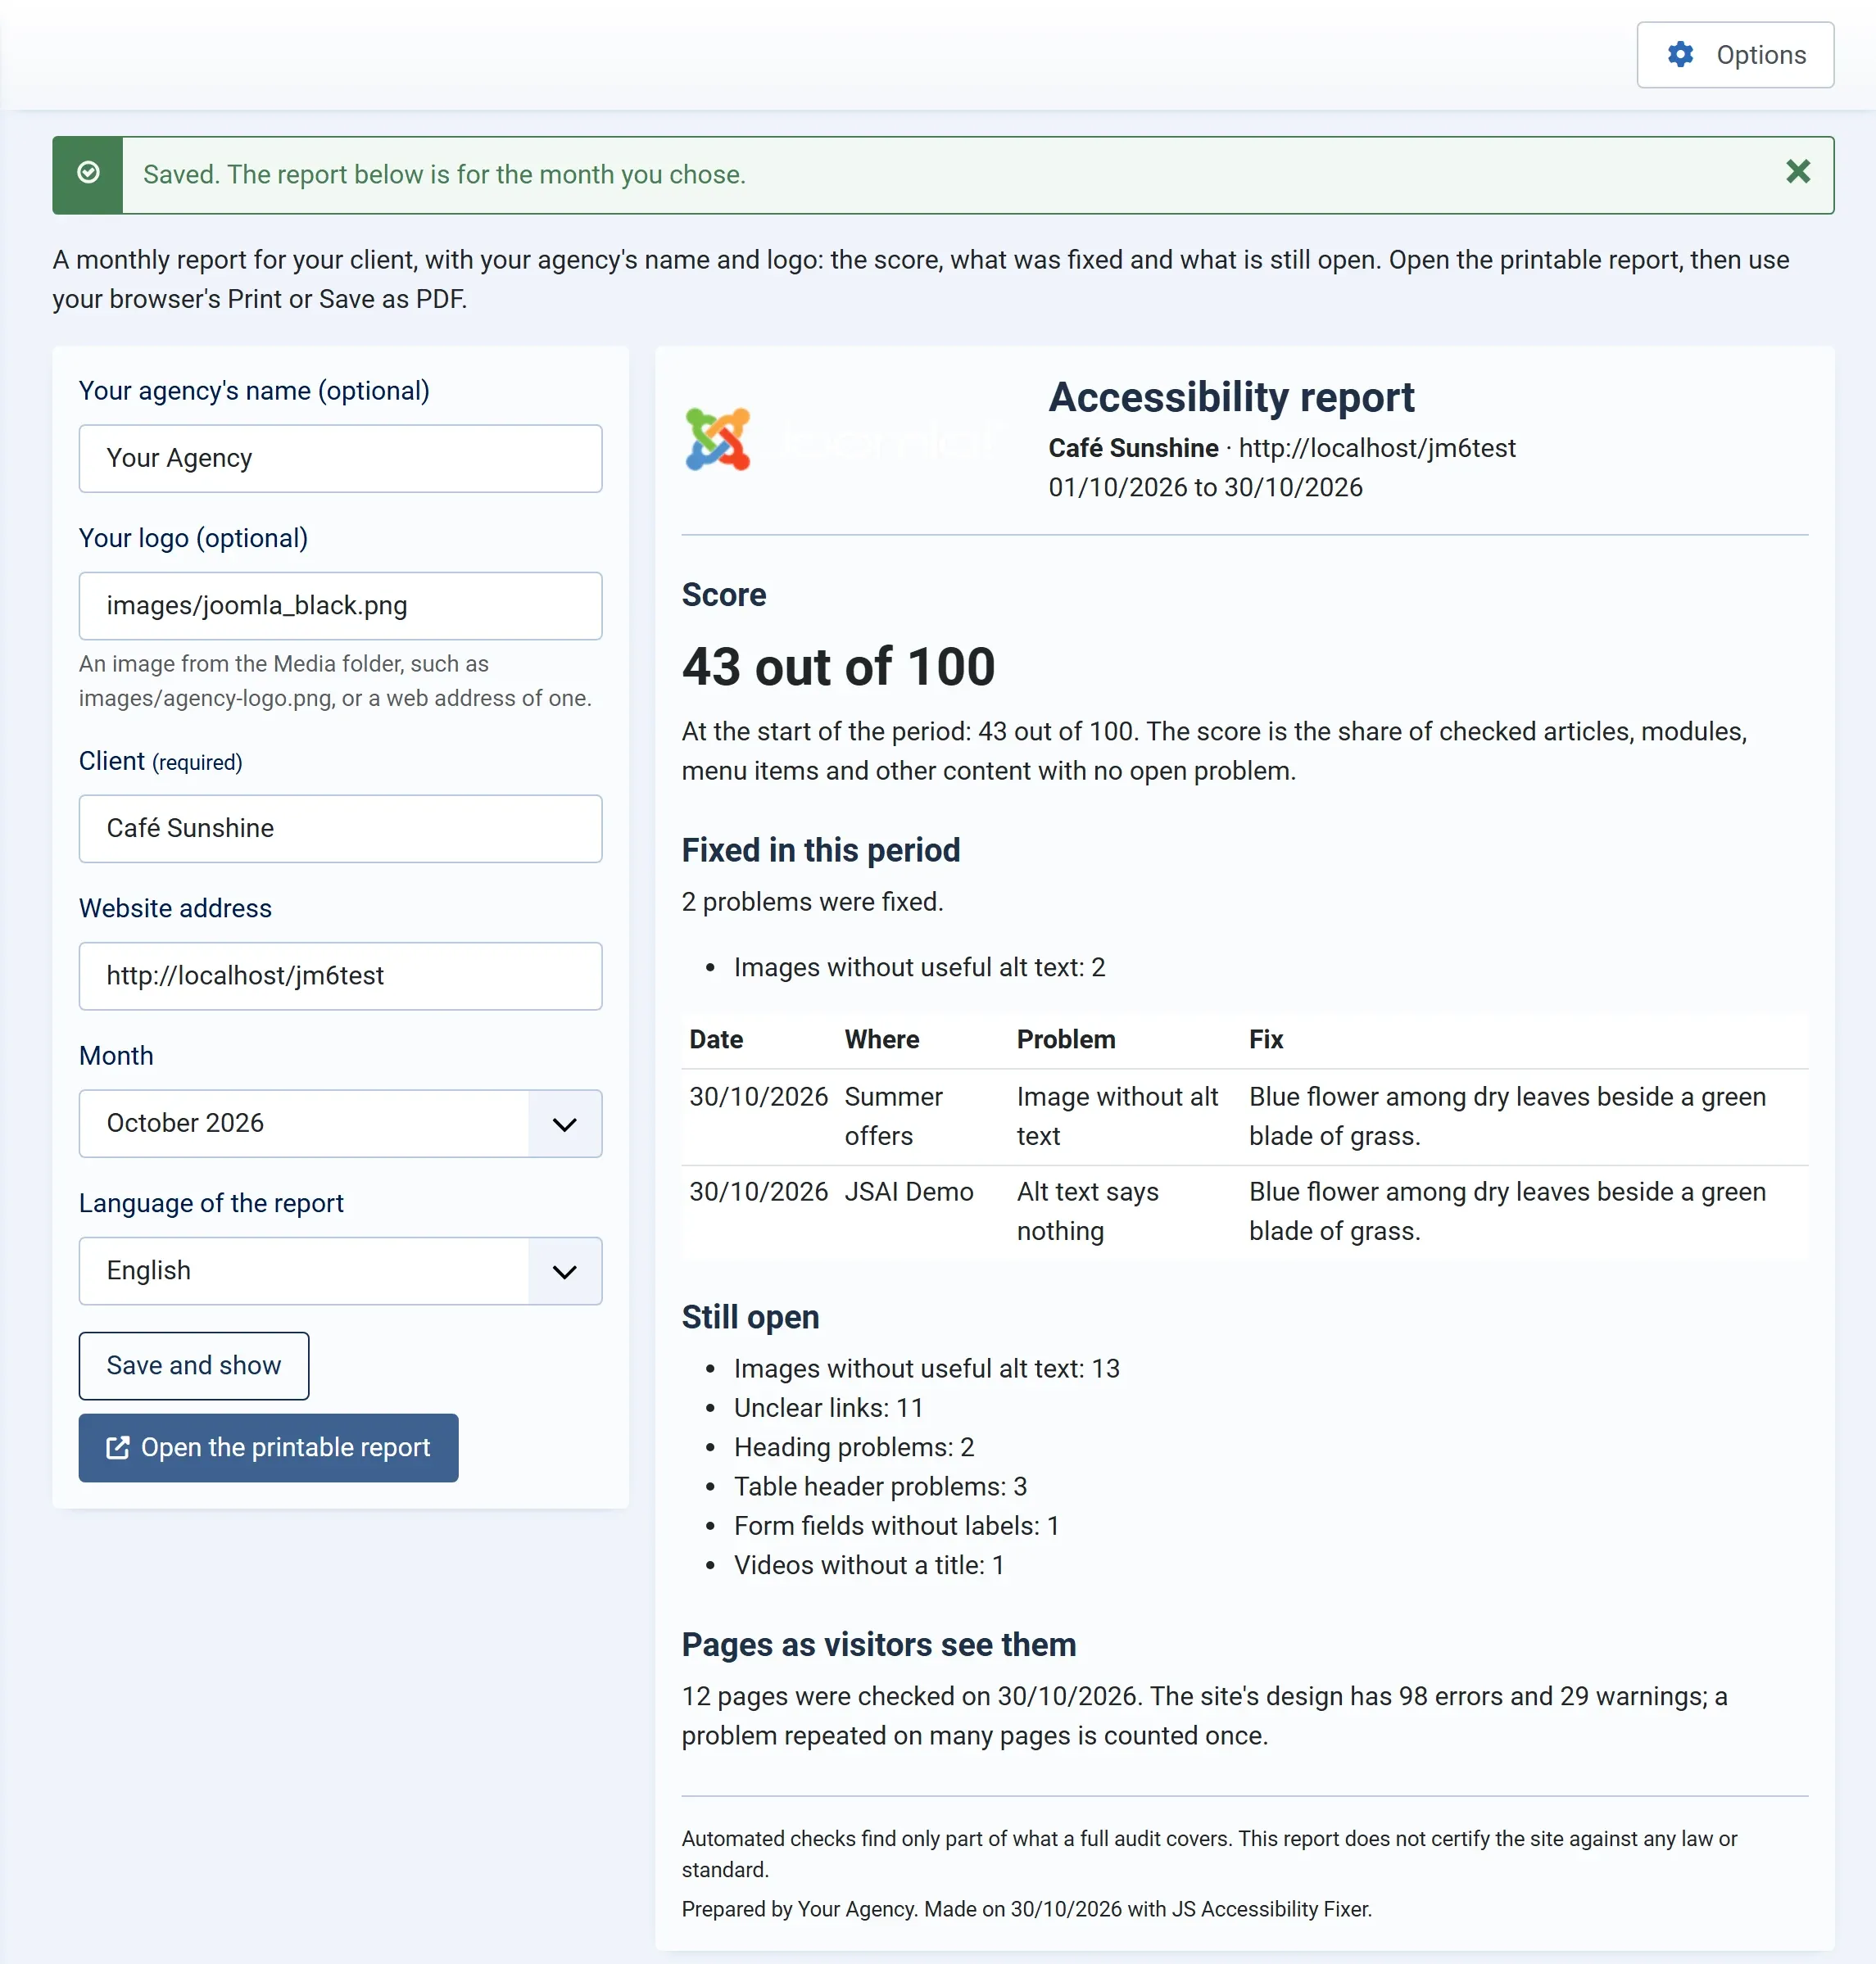Screen dimensions: 1876x1964
Task: Click 'Images without useful alt text: 13'
Action: (x=926, y=1368)
